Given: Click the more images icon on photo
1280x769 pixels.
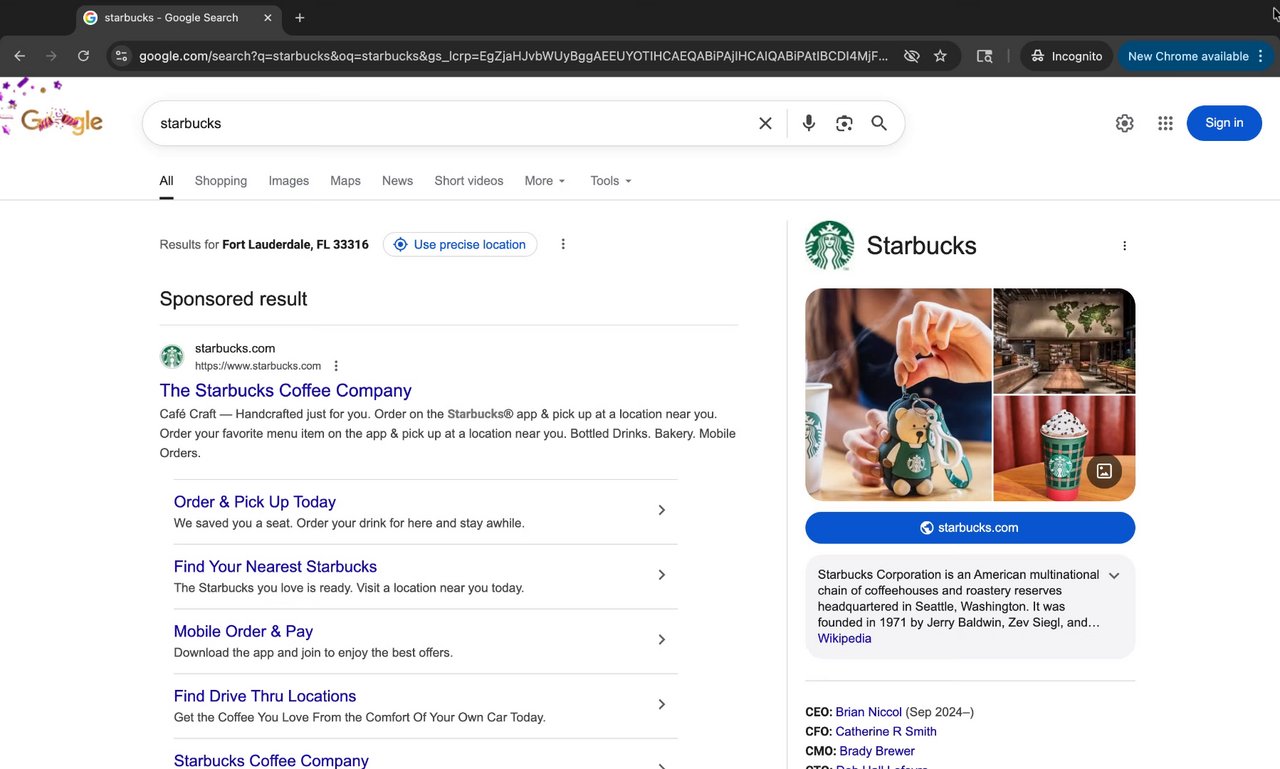Looking at the screenshot, I should click(x=1104, y=471).
